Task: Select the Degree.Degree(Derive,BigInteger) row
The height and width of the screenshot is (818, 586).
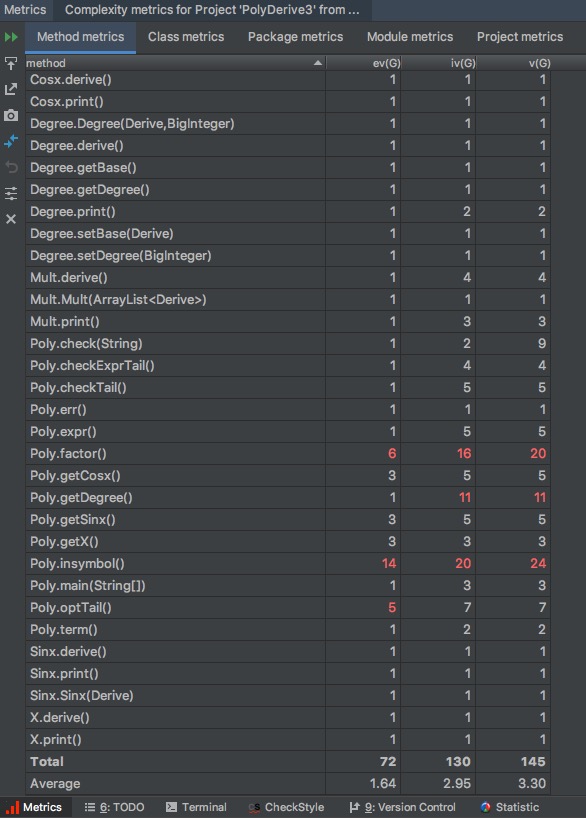Action: [288, 123]
